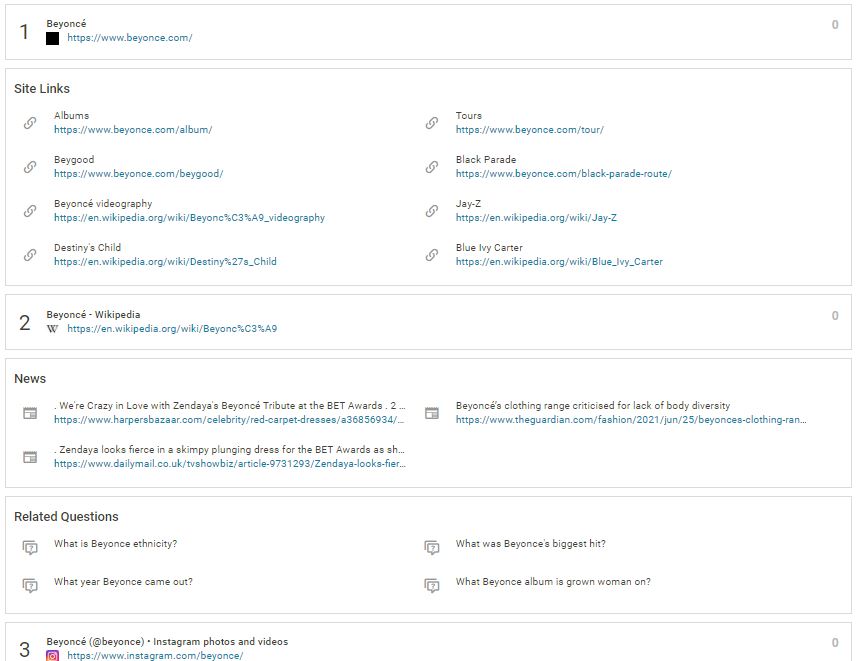856x661 pixels.
Task: Click question icon beside 'What year Beyonce came out?'
Action: [30, 586]
